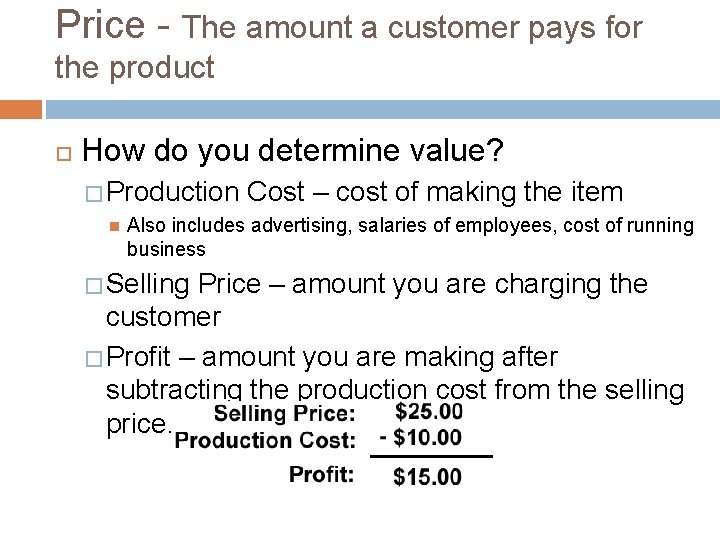Viewport: 720px width, 540px height.
Task: Click the orange accent block under the title
Action: point(21,108)
